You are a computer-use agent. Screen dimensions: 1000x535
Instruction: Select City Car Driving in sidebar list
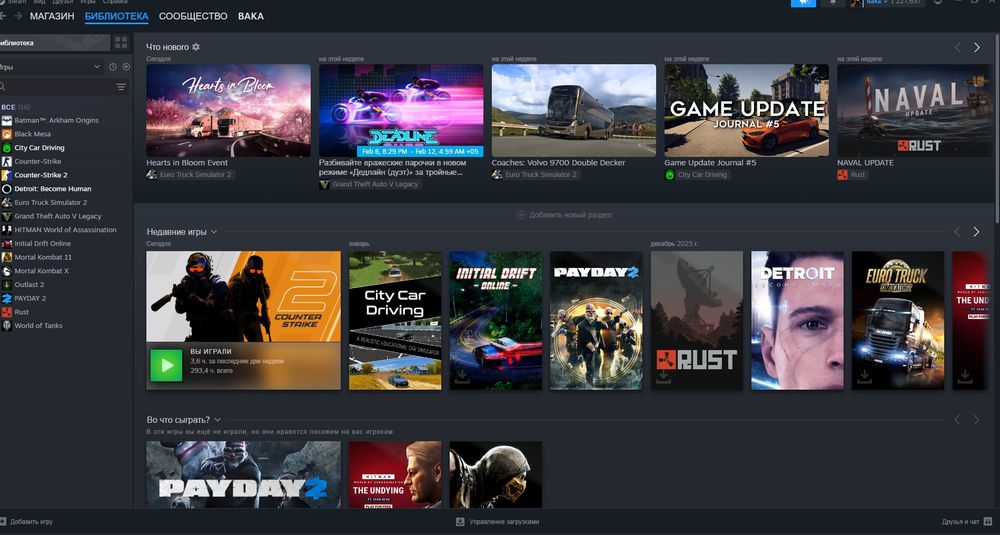click(x=40, y=148)
